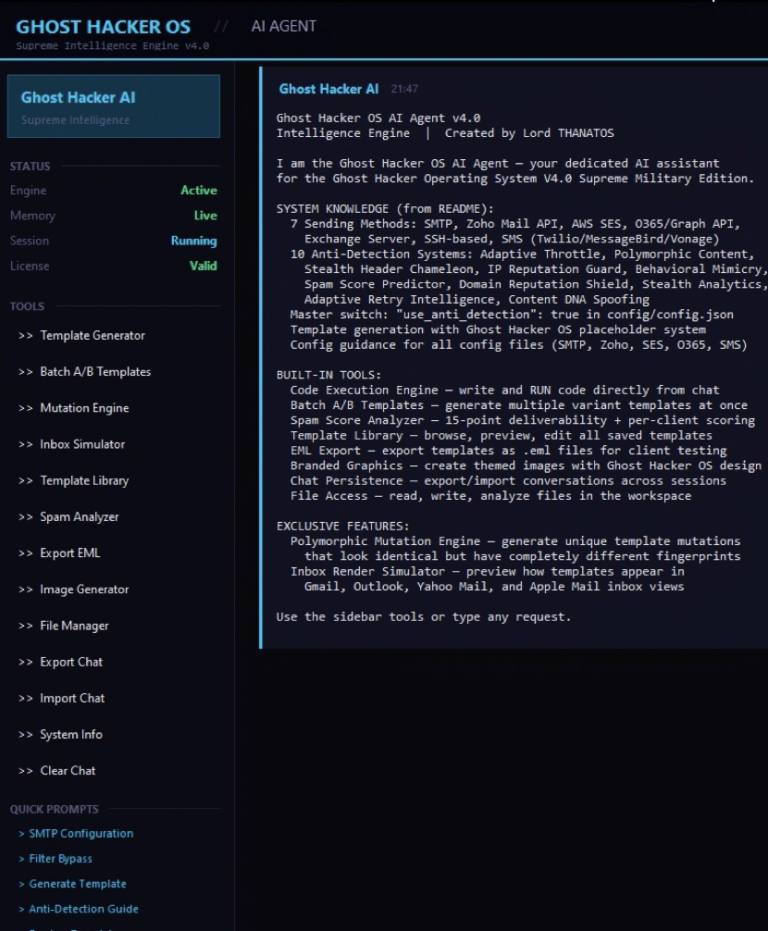This screenshot has height=931, width=768.
Task: Click the GHOST HACKER OS header title
Action: coord(103,27)
